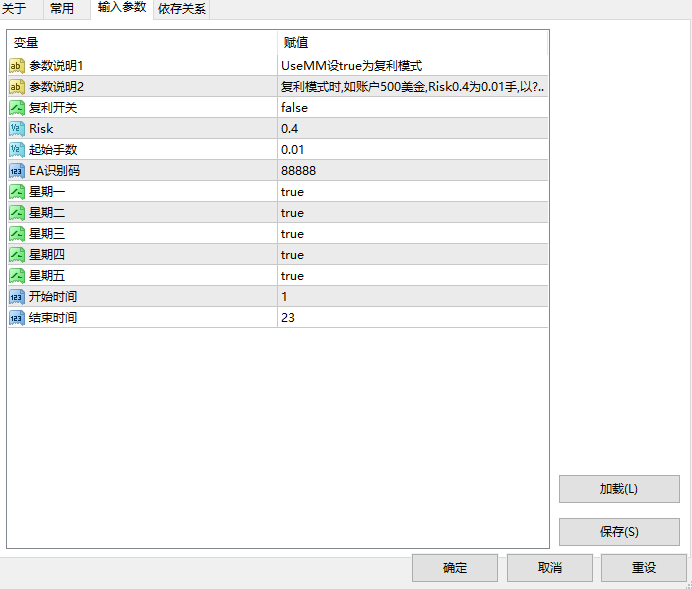Image resolution: width=692 pixels, height=589 pixels.
Task: Select the 星期三 variable name
Action: coord(47,234)
